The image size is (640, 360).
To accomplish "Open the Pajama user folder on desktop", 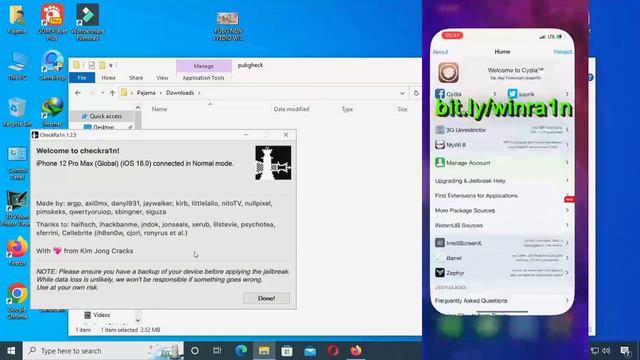I will pyautogui.click(x=17, y=19).
